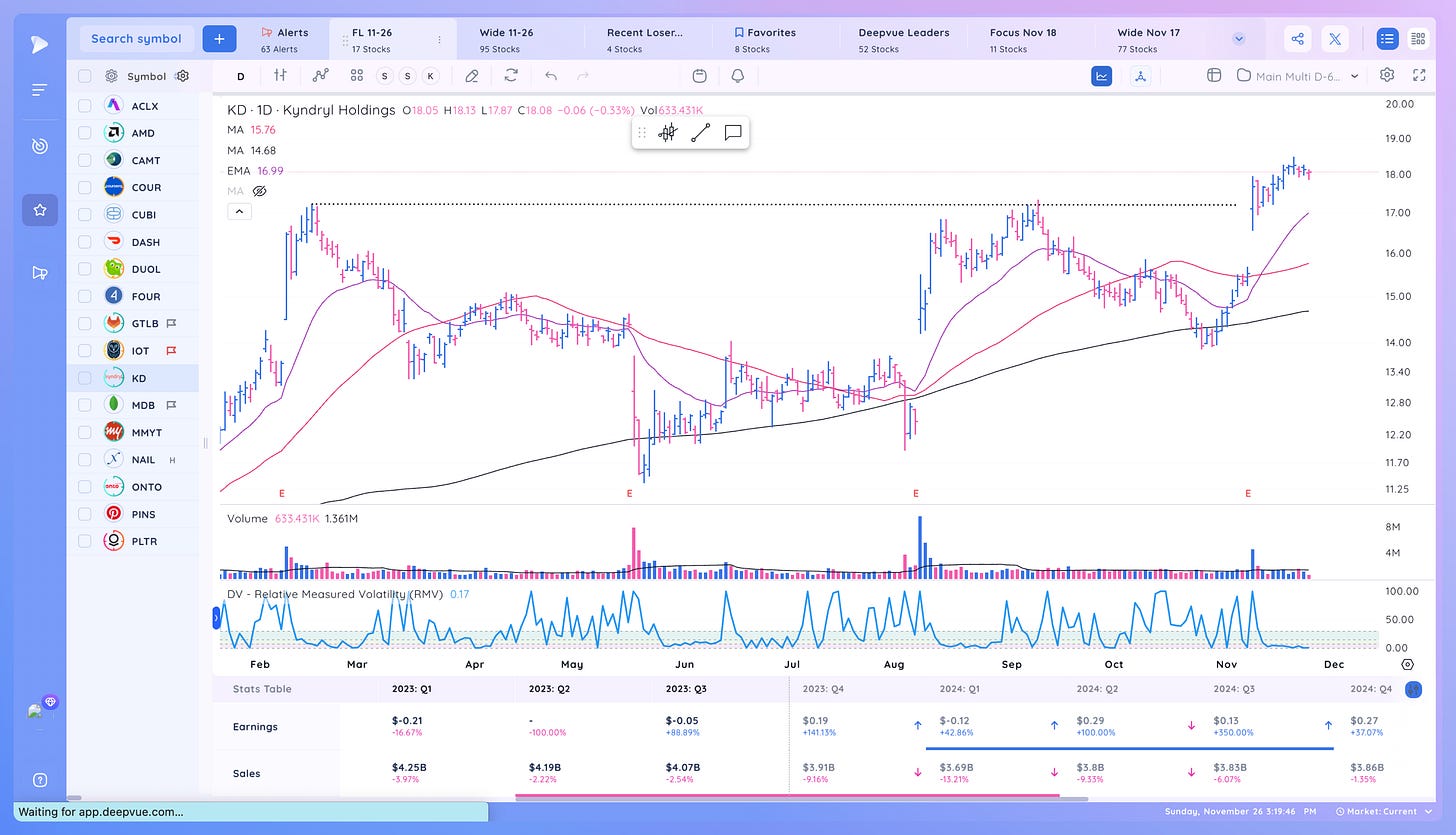Click the Deepvue logo icon
1456x835 pixels.
click(x=39, y=43)
